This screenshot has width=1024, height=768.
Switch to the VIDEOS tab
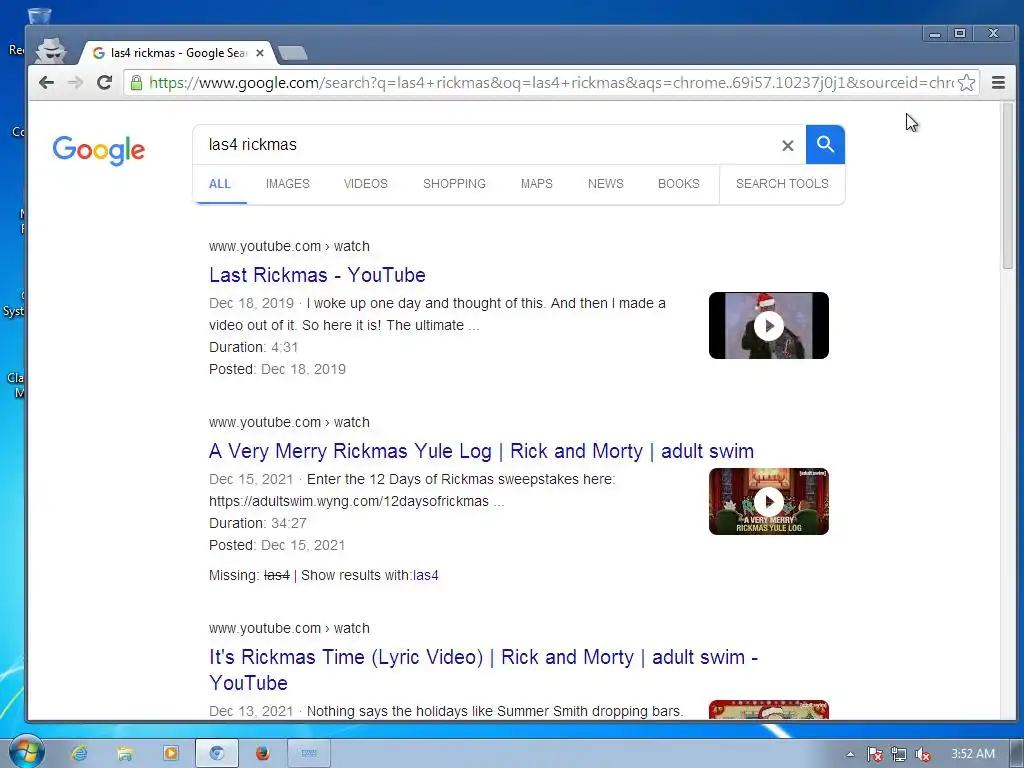[x=366, y=184]
